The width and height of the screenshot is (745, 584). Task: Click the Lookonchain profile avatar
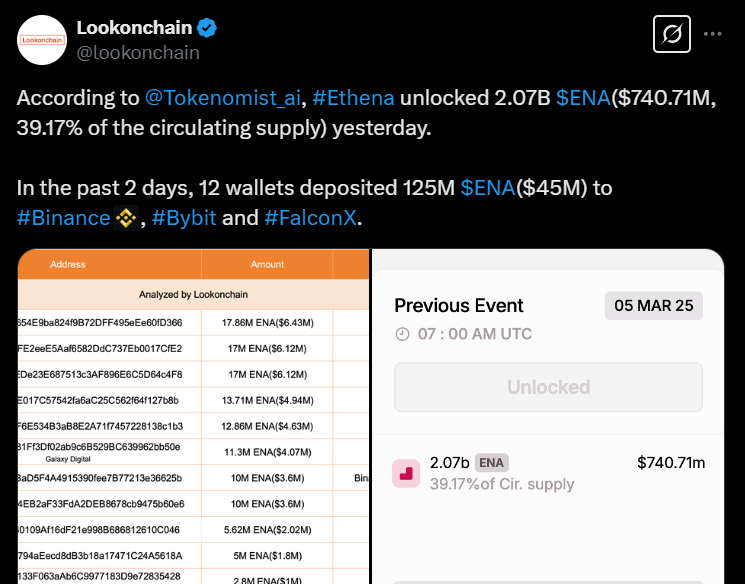pyautogui.click(x=42, y=40)
